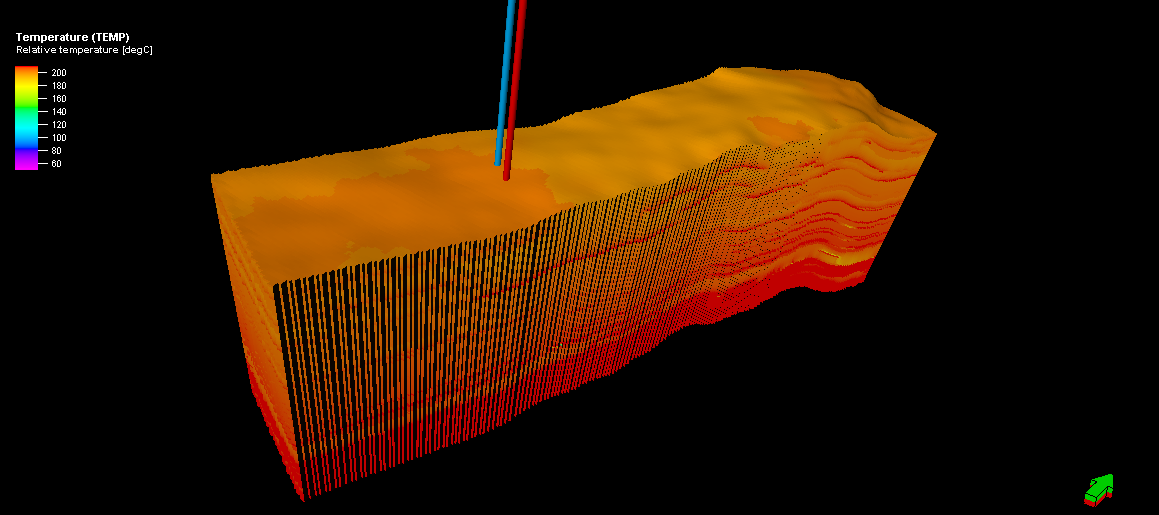
Task: Click the 100 tick label on legend
Action: point(58,138)
